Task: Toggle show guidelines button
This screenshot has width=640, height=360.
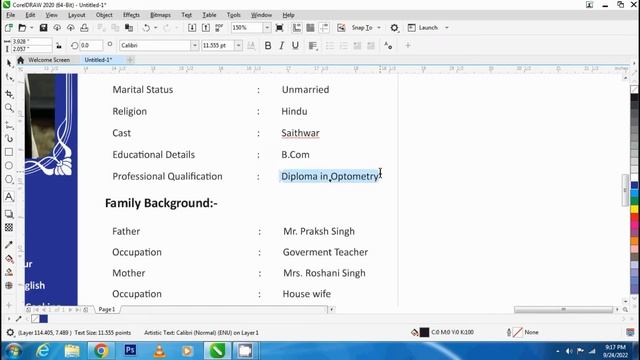Action: click(324, 28)
